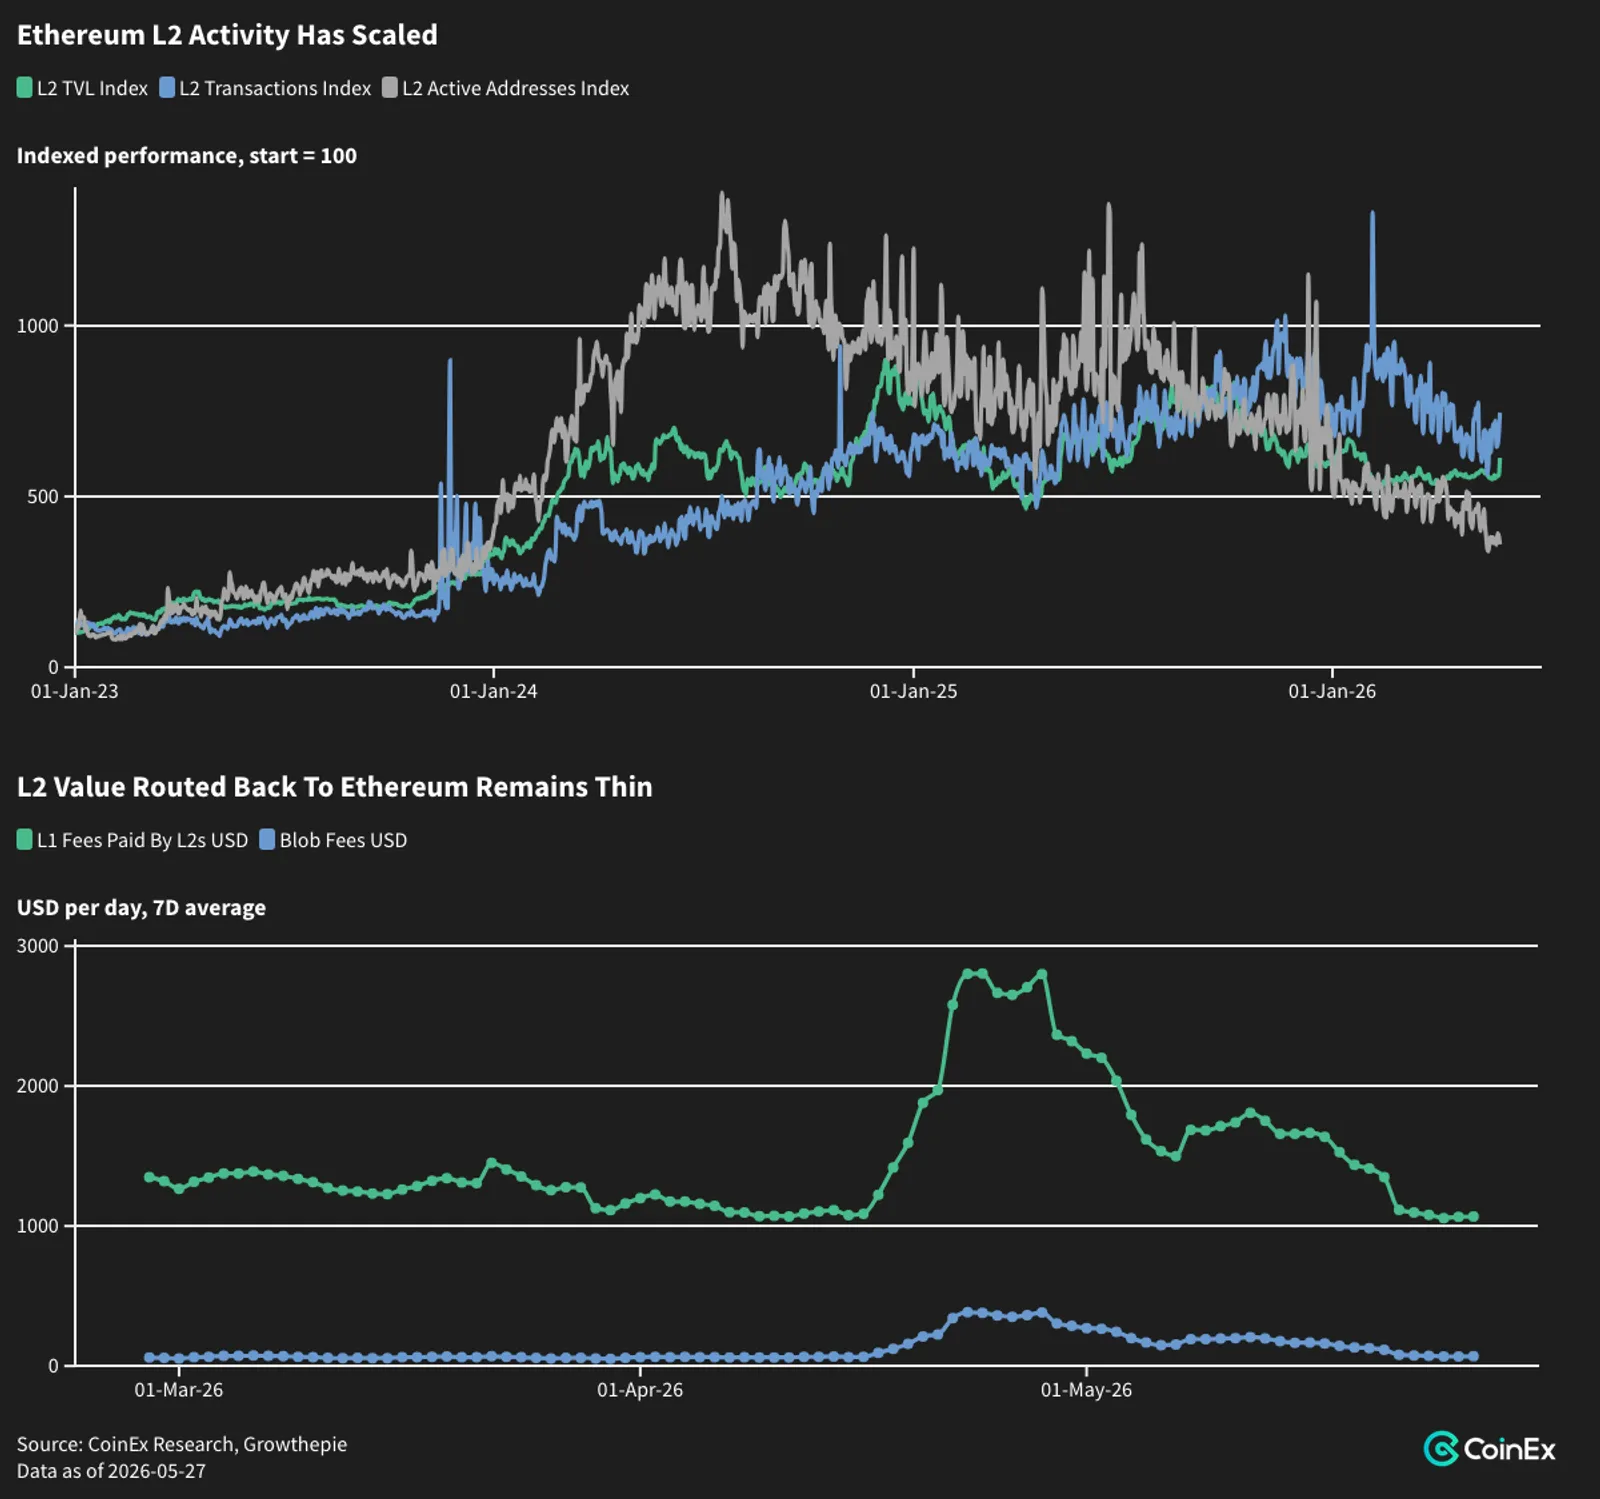Click the 01-Jan-24 axis label
The width and height of the screenshot is (1600, 1499).
(x=493, y=691)
